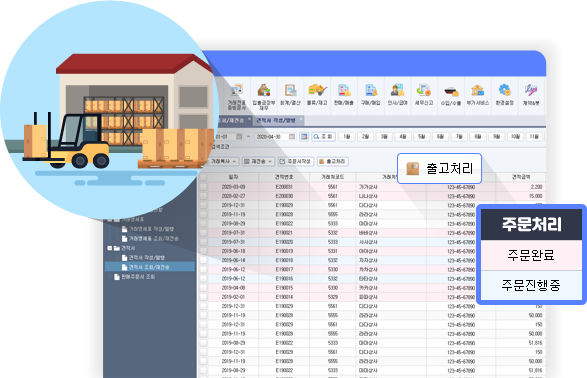
Task: Check the row dated 2019-02-01
Action: pos(203,297)
